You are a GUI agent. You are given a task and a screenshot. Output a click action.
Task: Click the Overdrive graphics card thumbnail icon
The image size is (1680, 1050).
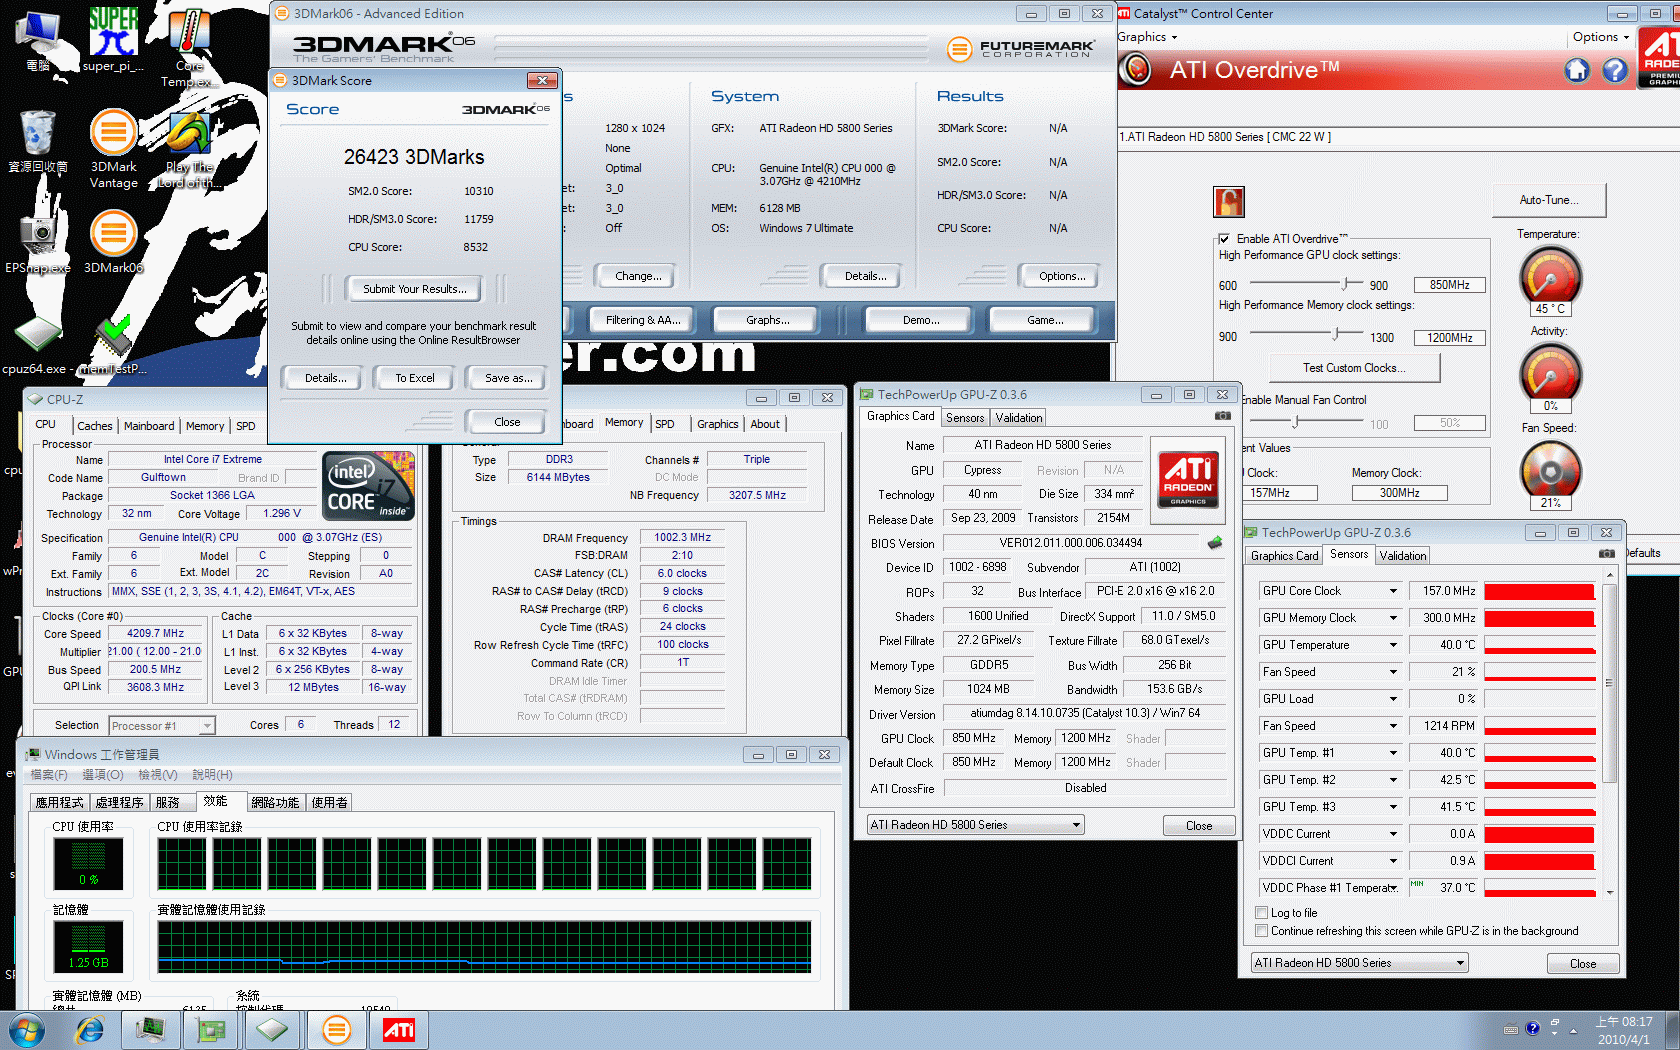pos(1229,202)
